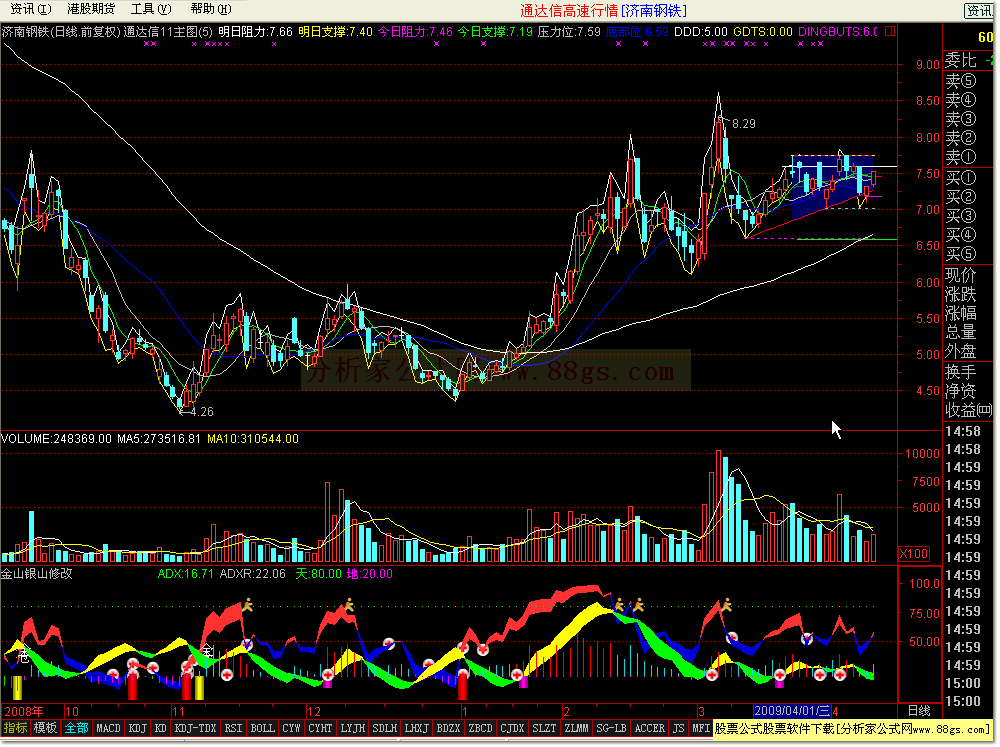Click the 2008年 timeline label
Image resolution: width=1000 pixels, height=747 pixels.
pyautogui.click(x=24, y=711)
